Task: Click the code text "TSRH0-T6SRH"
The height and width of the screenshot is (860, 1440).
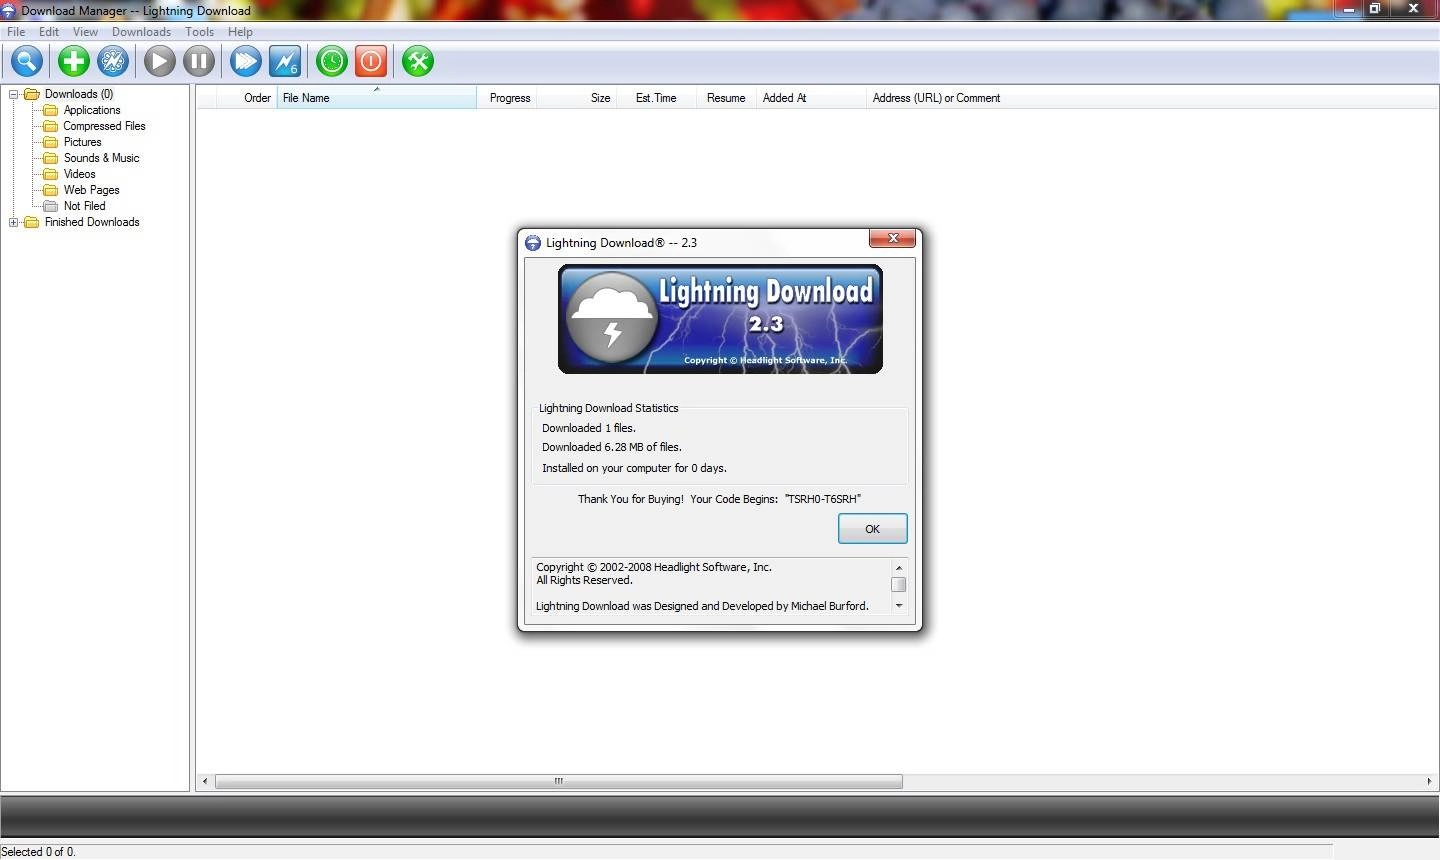Action: [x=823, y=499]
